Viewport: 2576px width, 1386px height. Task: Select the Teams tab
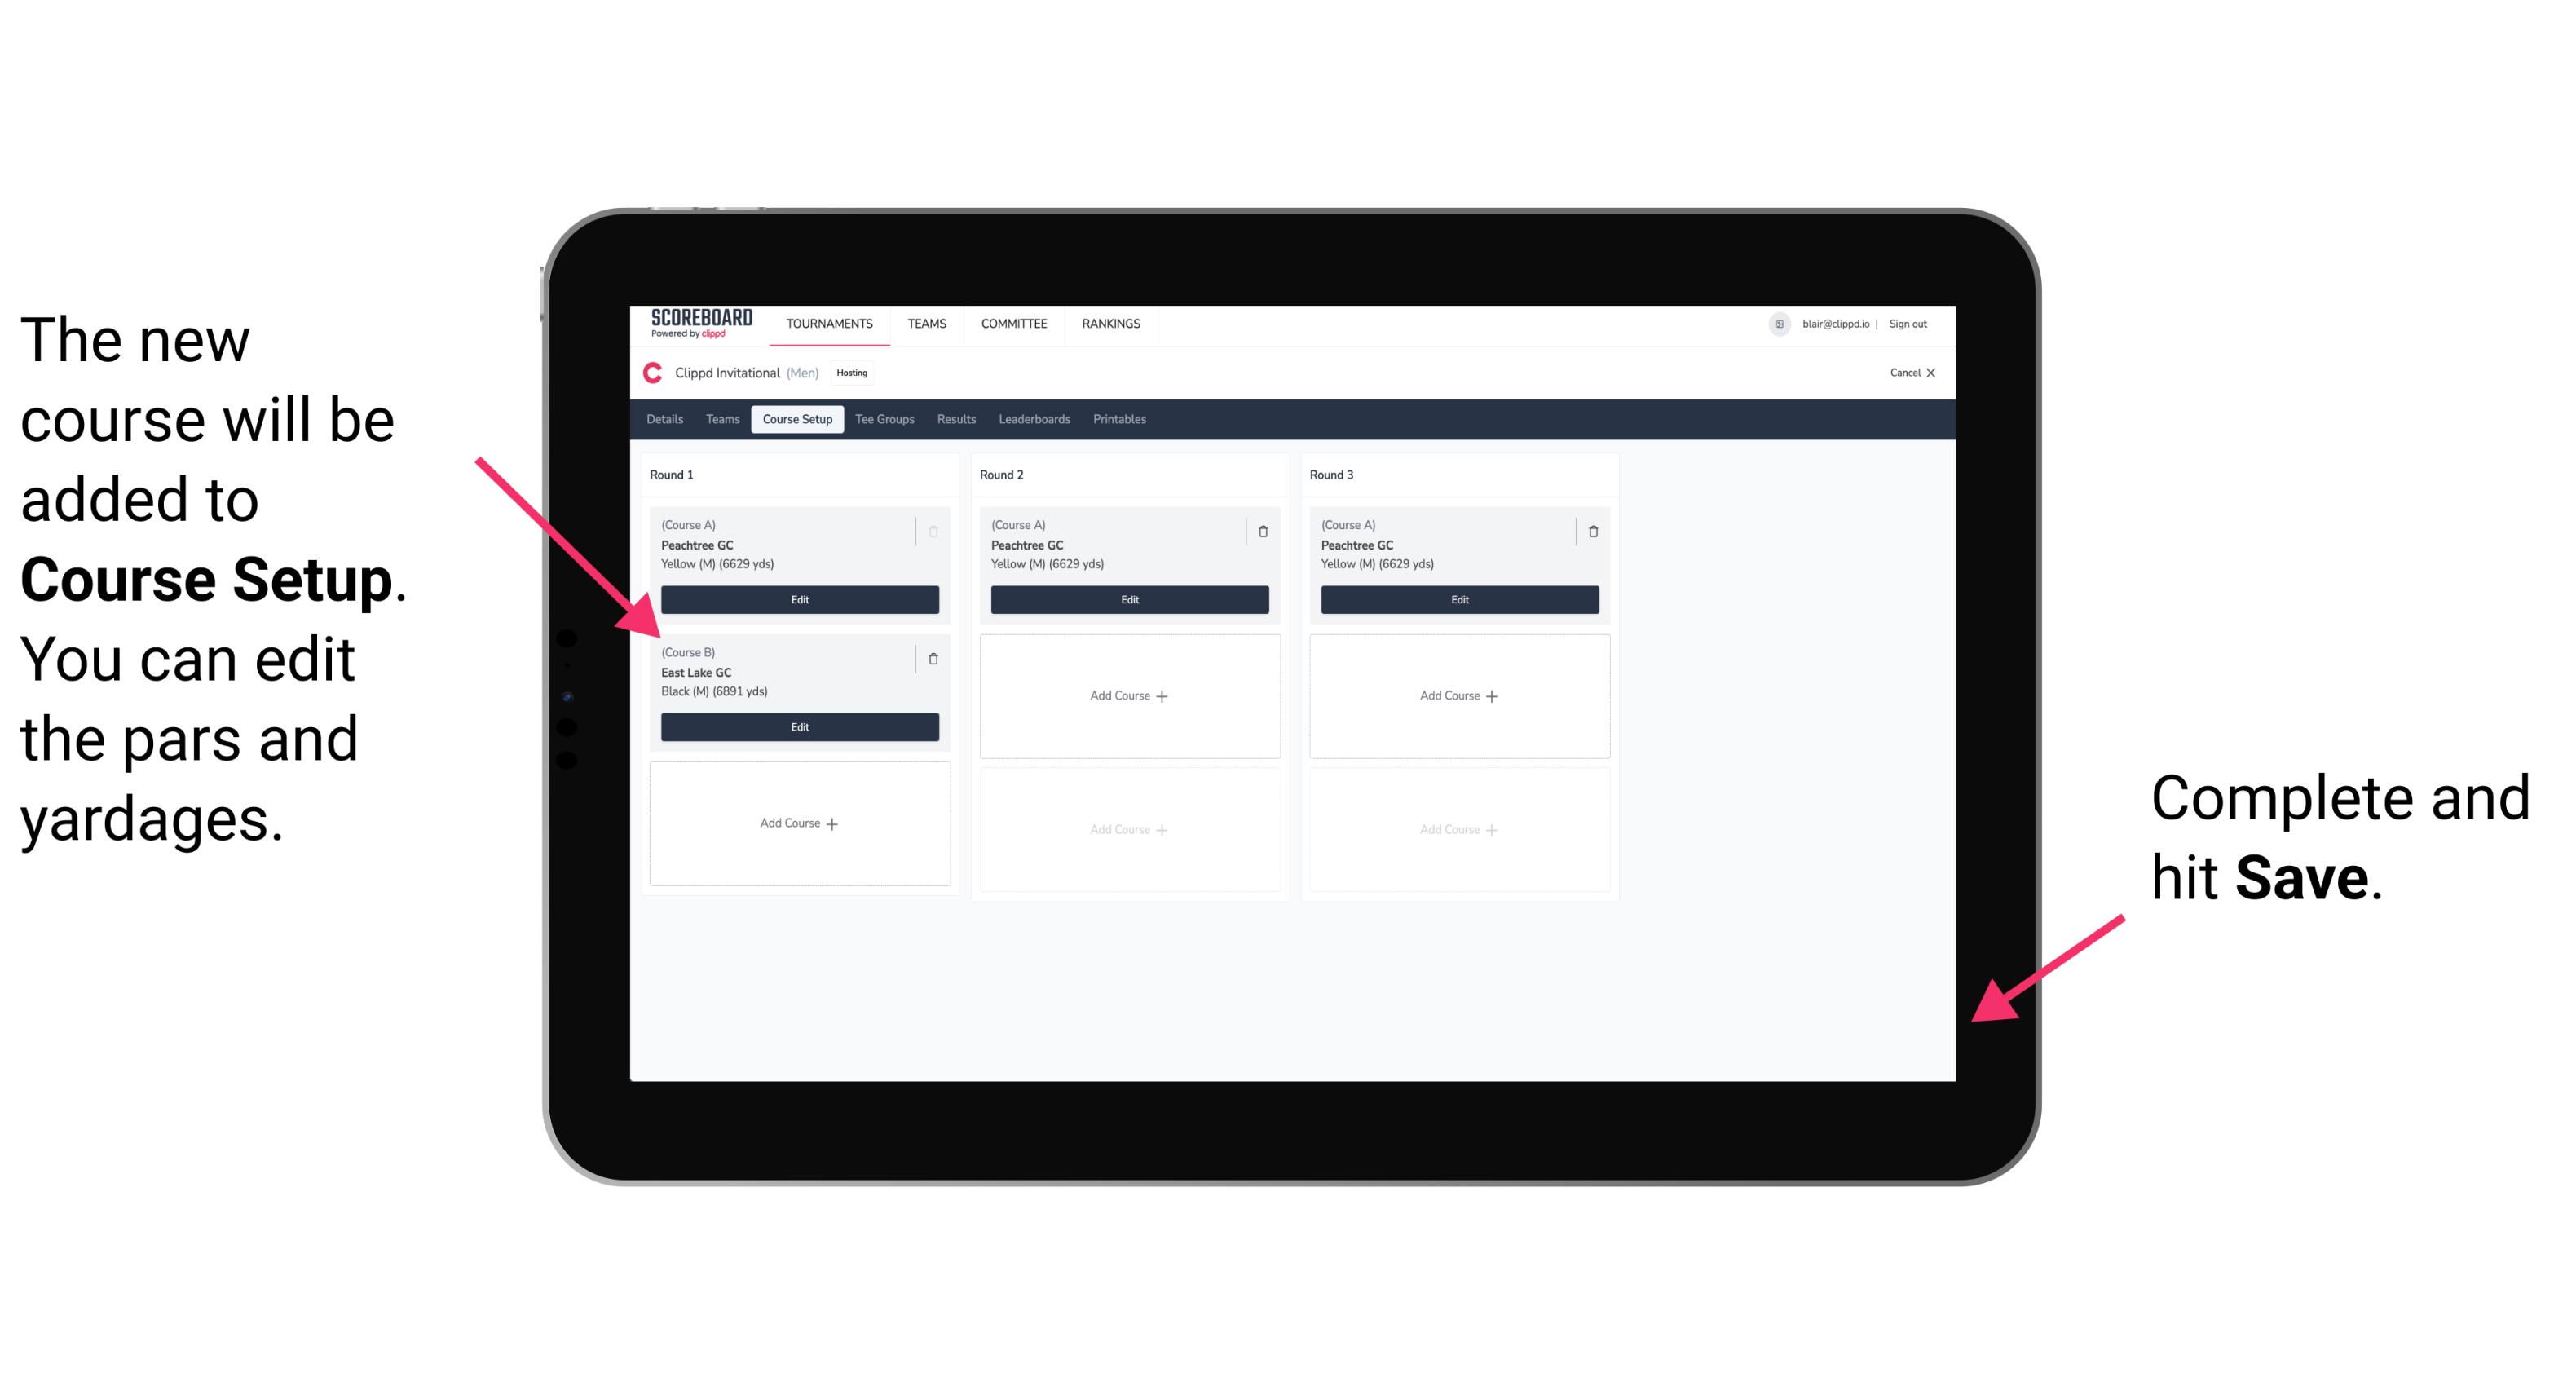click(720, 418)
